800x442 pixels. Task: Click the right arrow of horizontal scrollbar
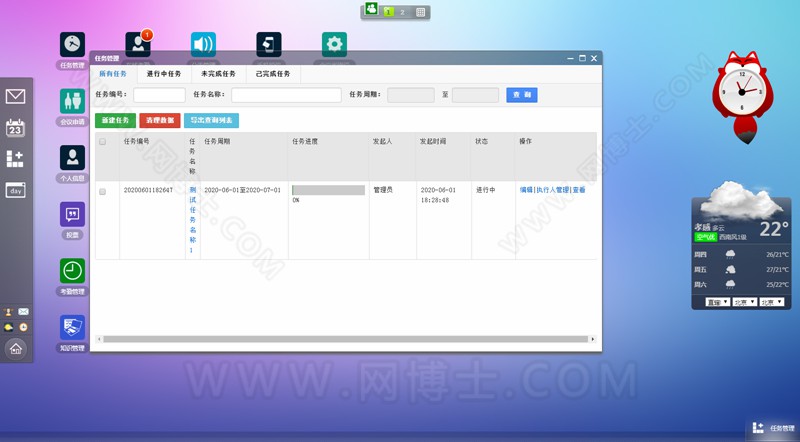tap(592, 339)
